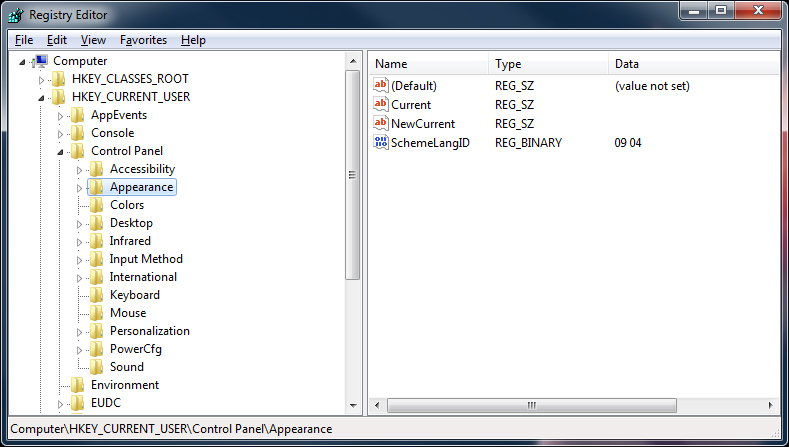
Task: Open the View menu
Action: 93,40
